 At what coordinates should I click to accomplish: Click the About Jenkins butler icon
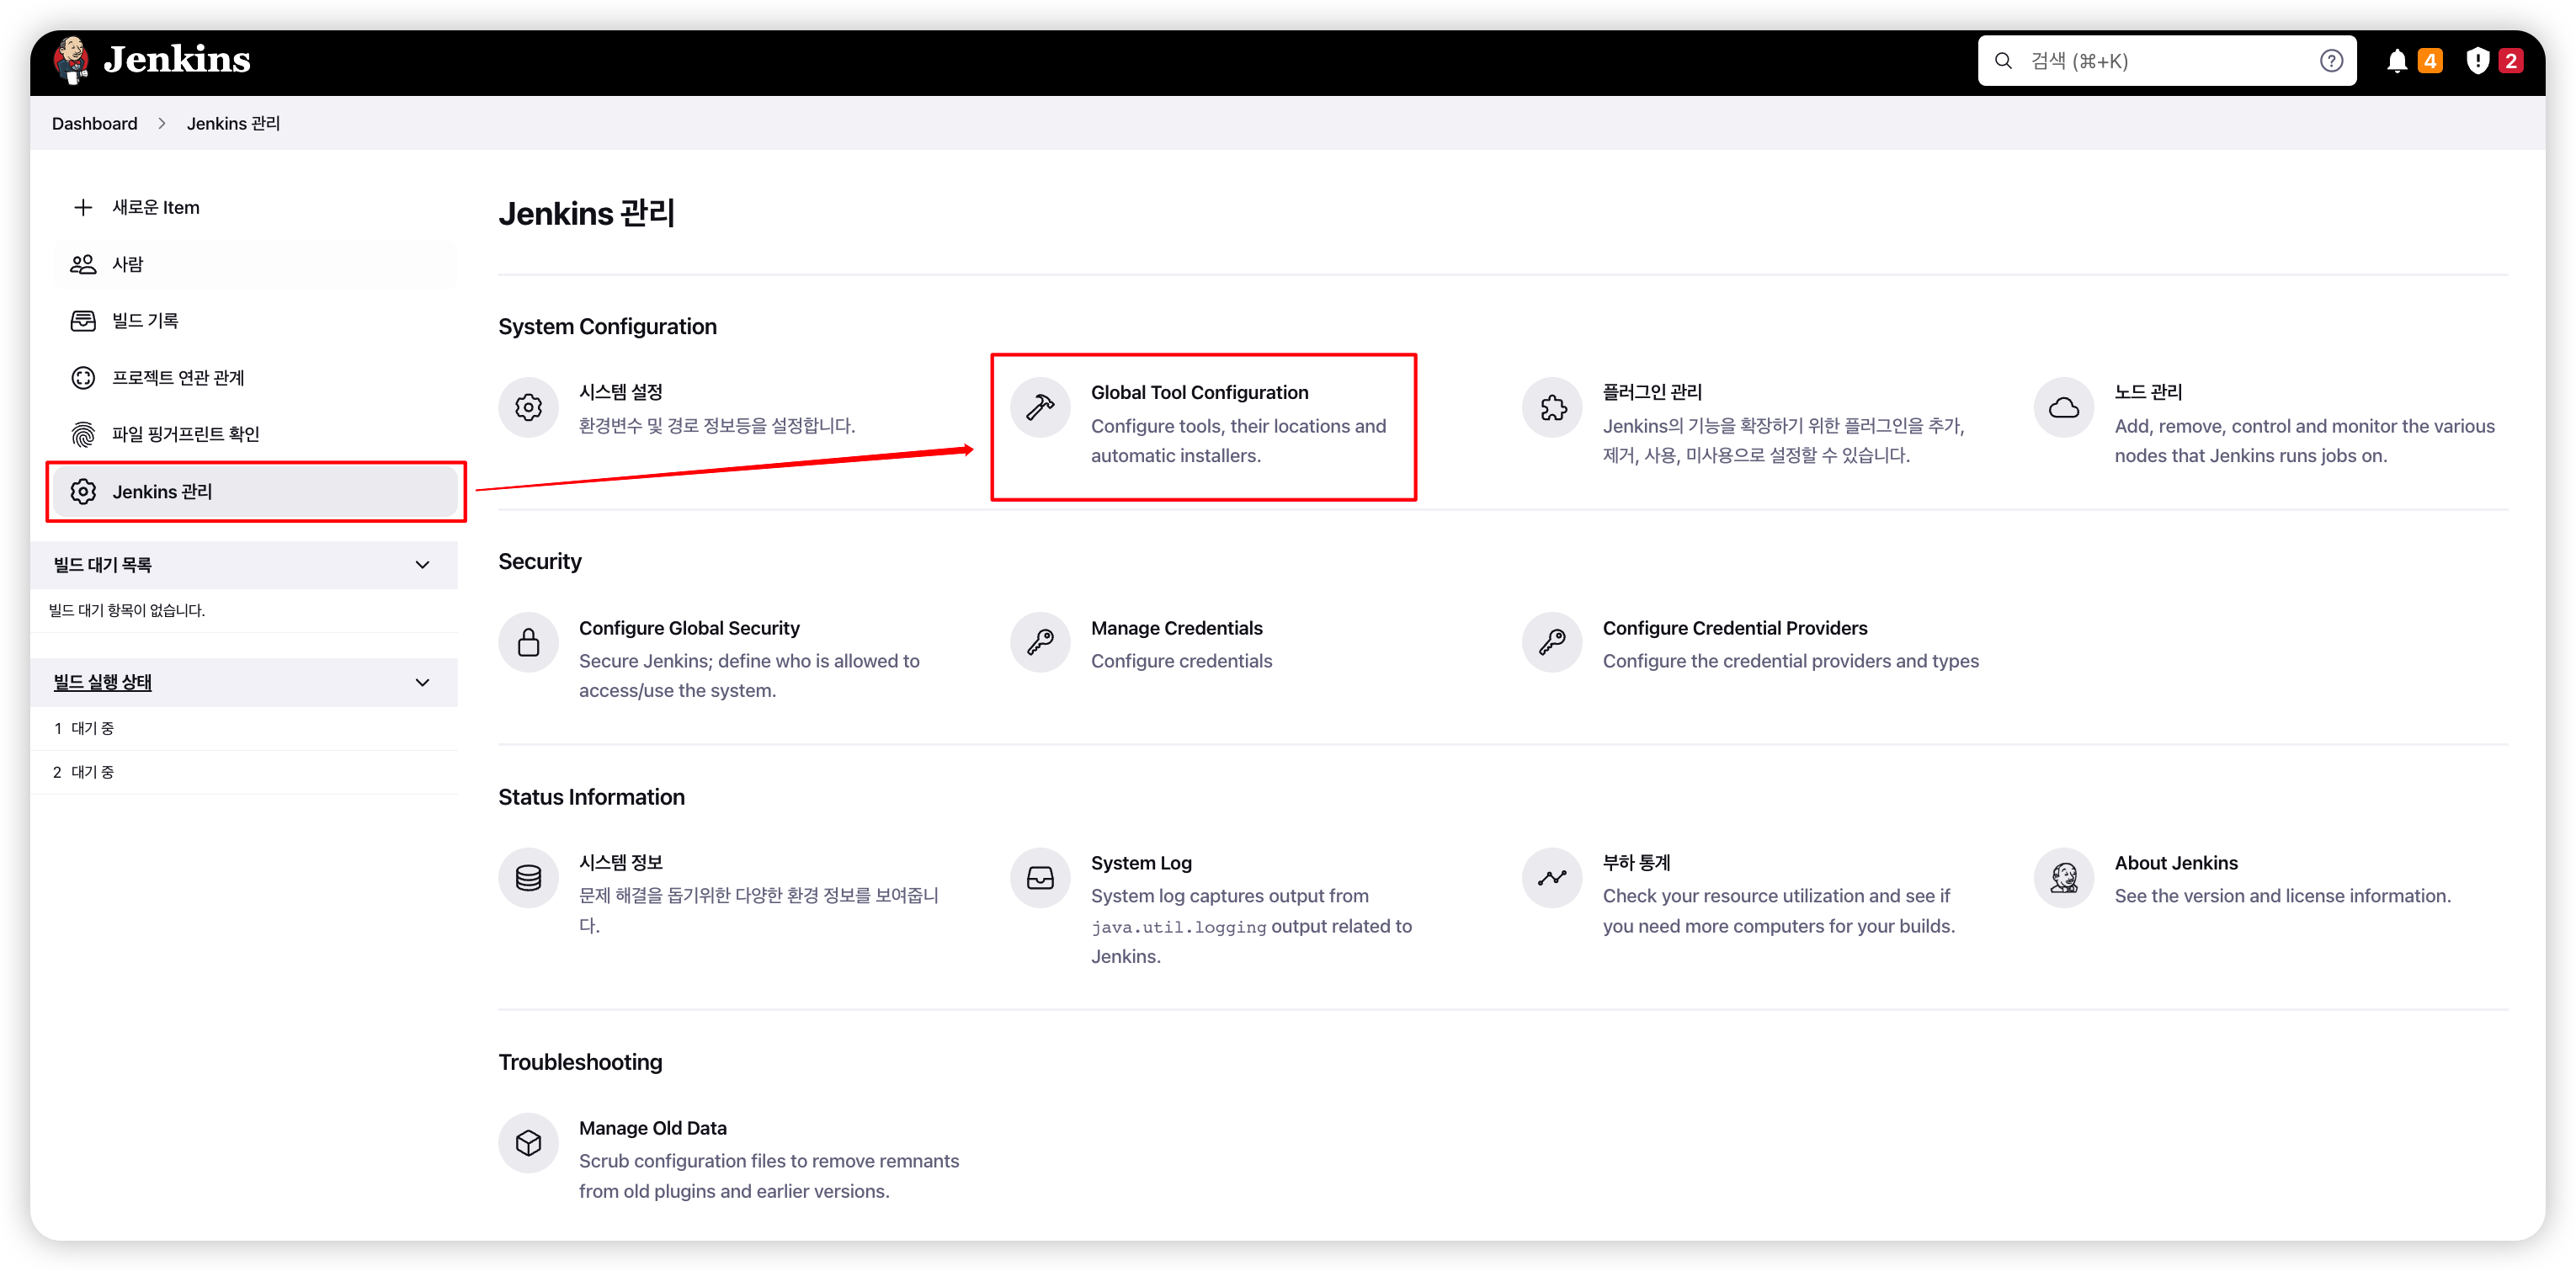pos(2063,878)
